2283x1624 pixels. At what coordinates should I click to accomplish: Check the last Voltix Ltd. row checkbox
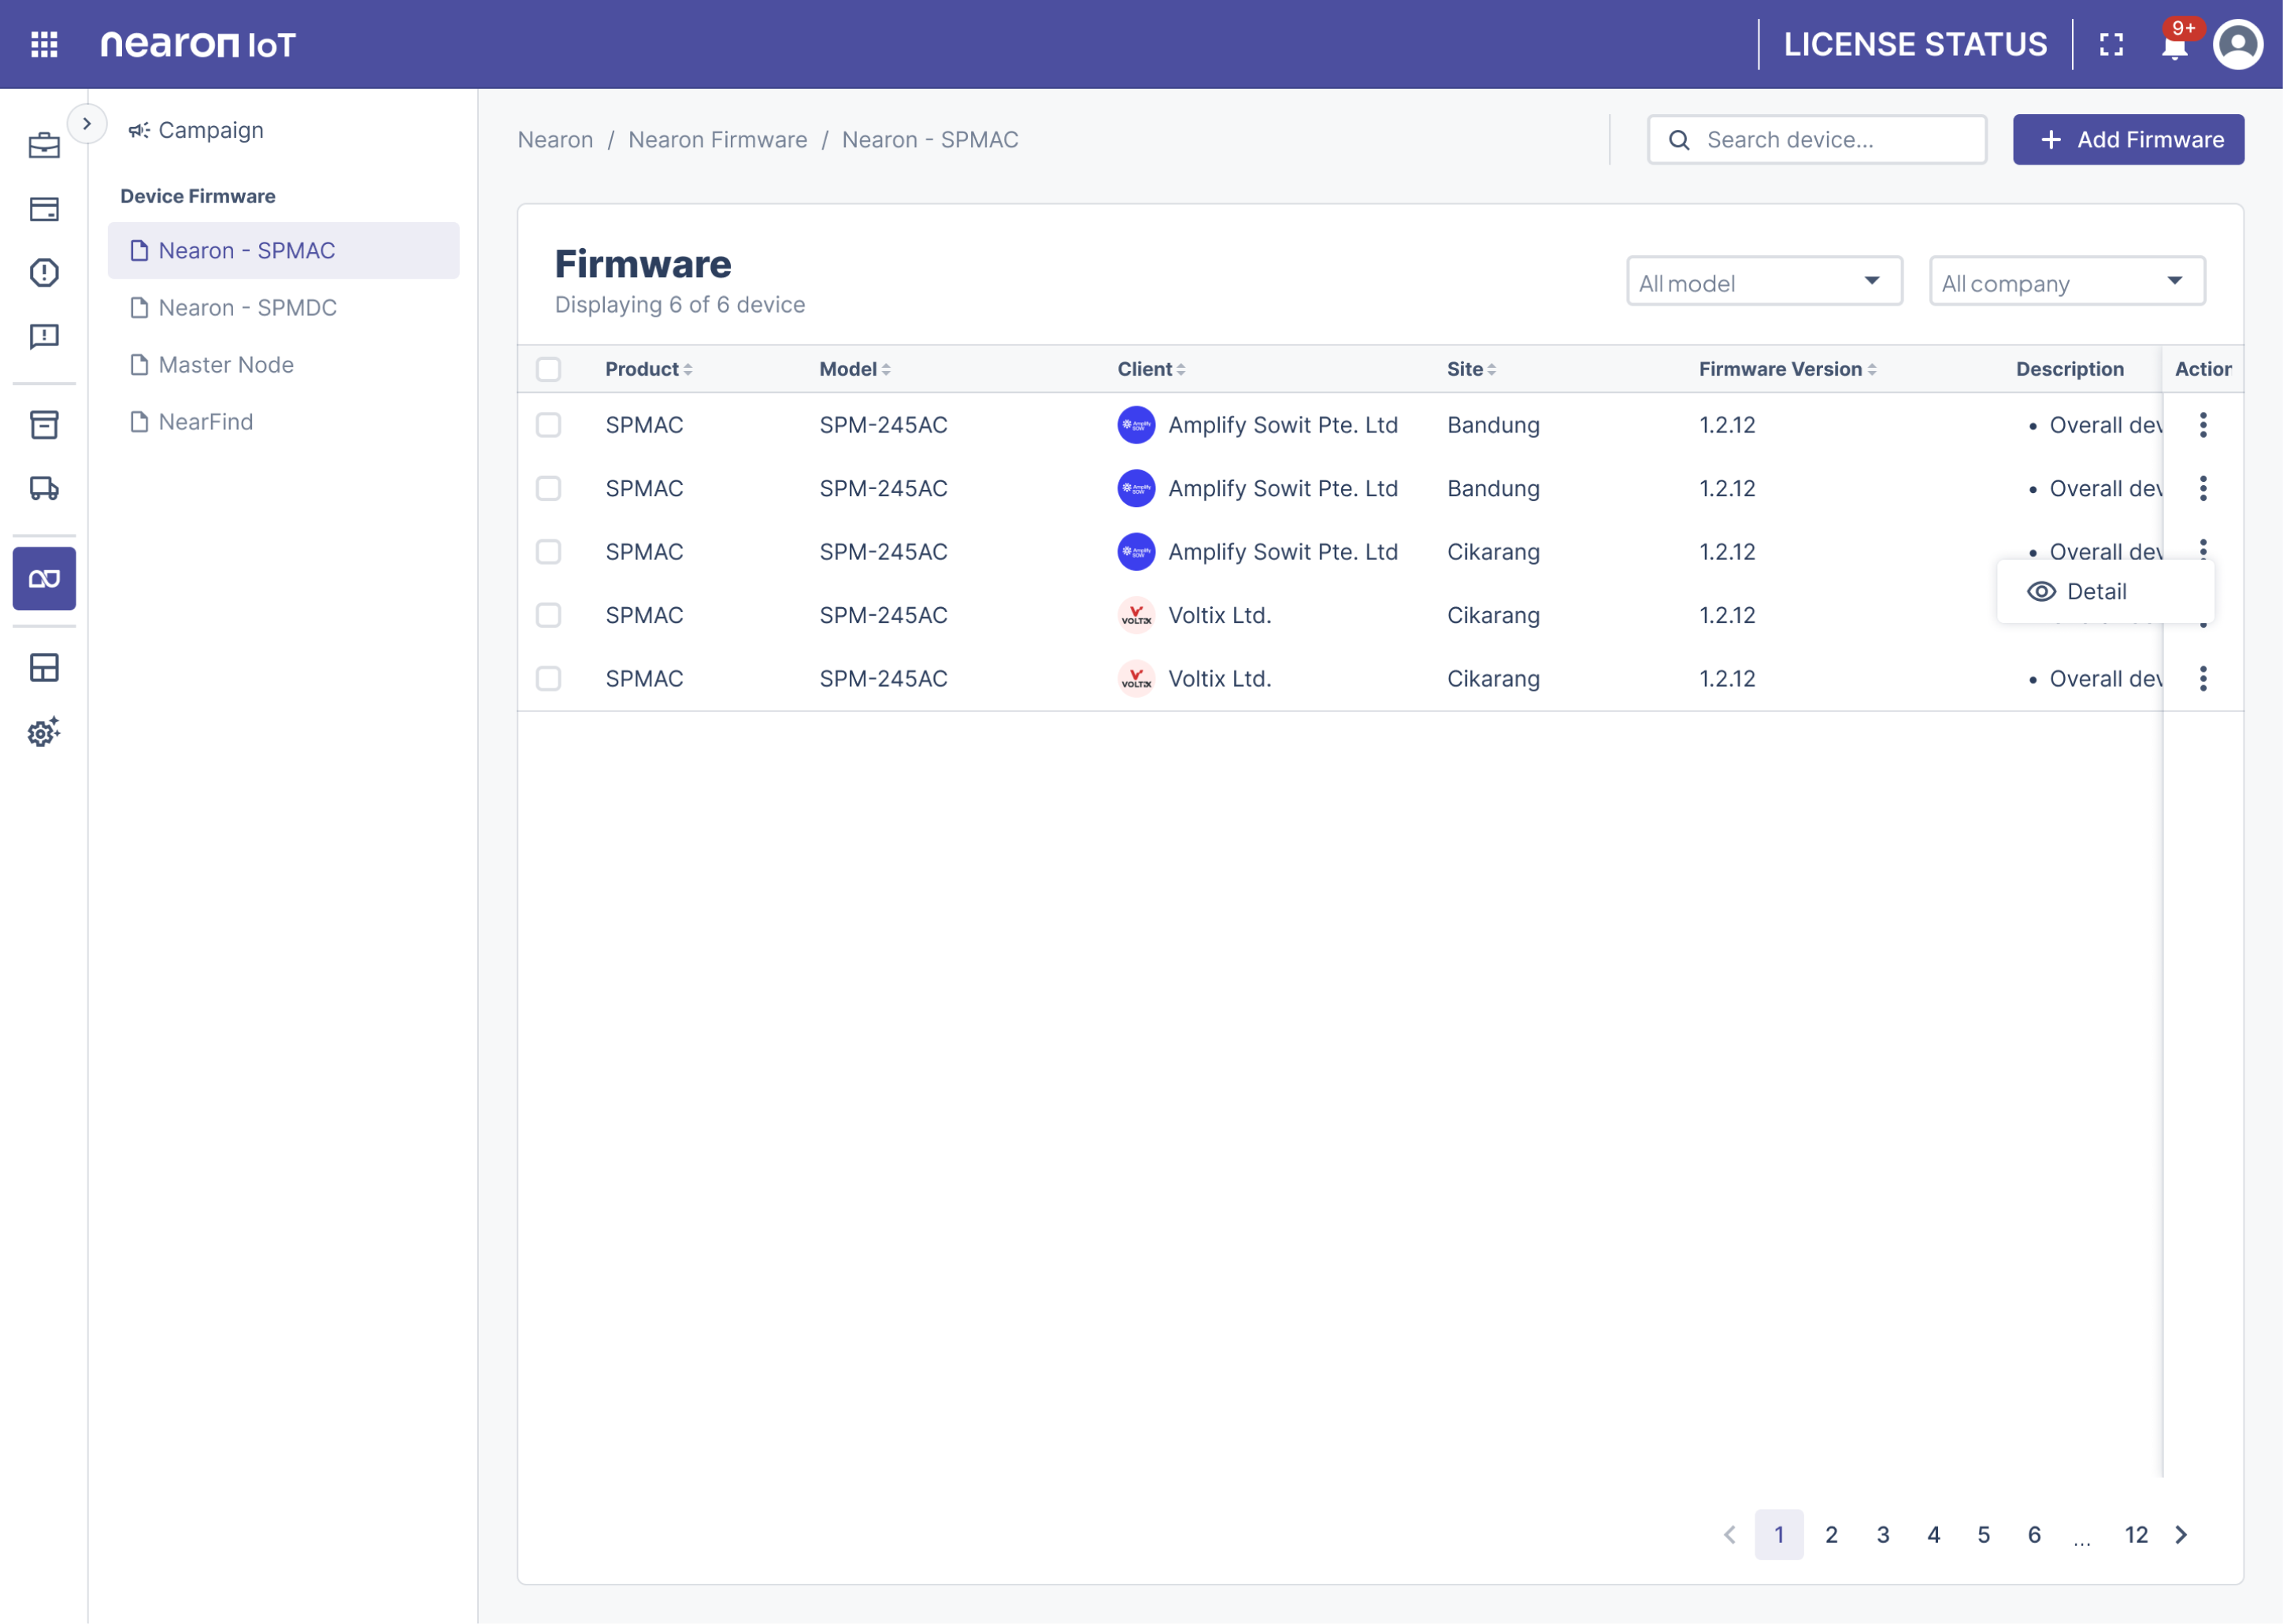coord(548,679)
